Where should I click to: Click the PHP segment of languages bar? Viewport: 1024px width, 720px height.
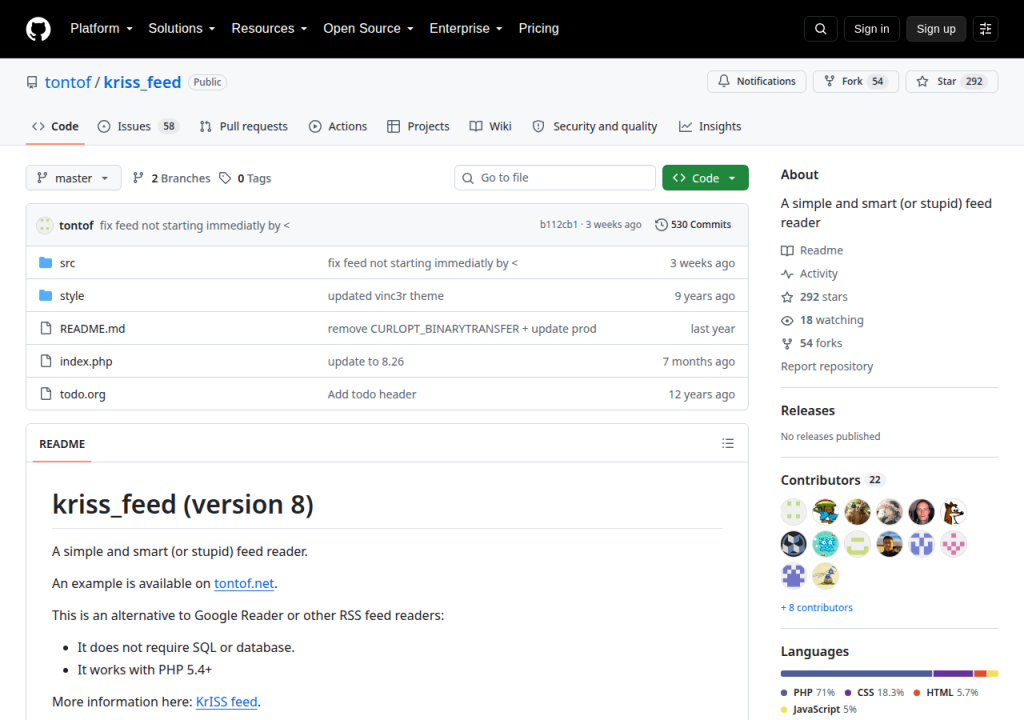(x=856, y=674)
